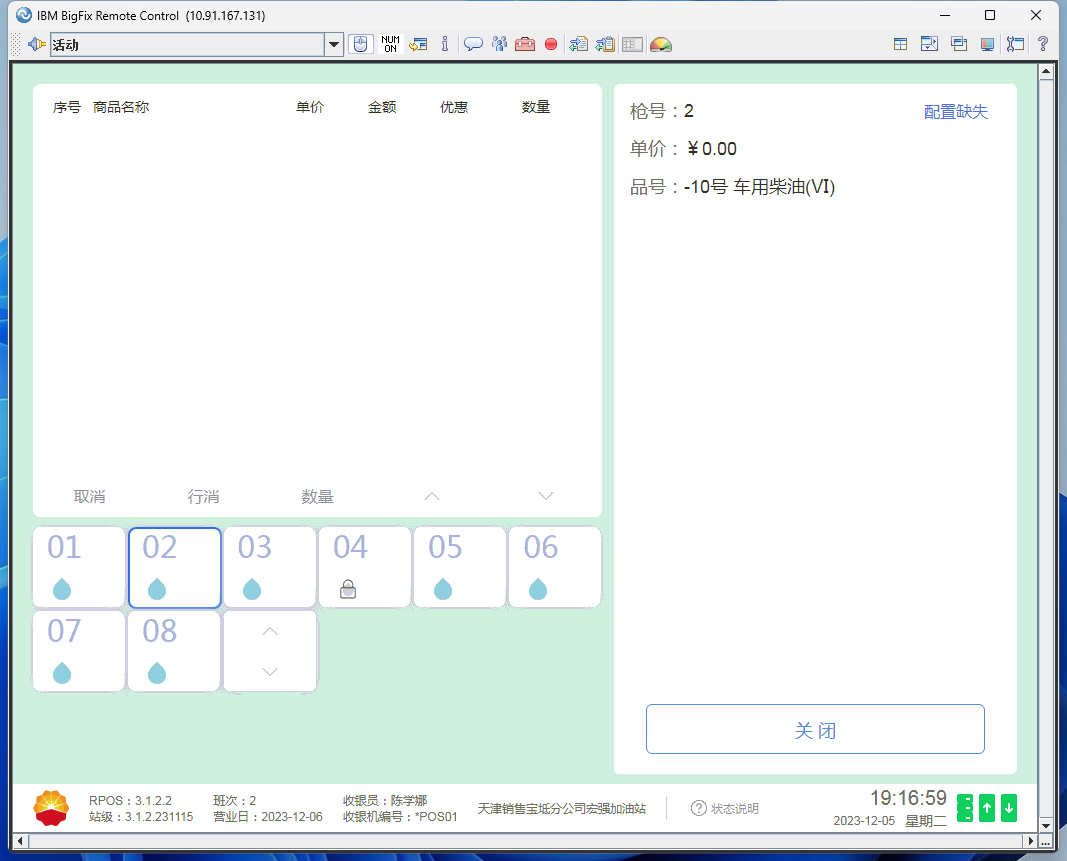
Task: Open the help question mark icon
Action: (x=1042, y=44)
